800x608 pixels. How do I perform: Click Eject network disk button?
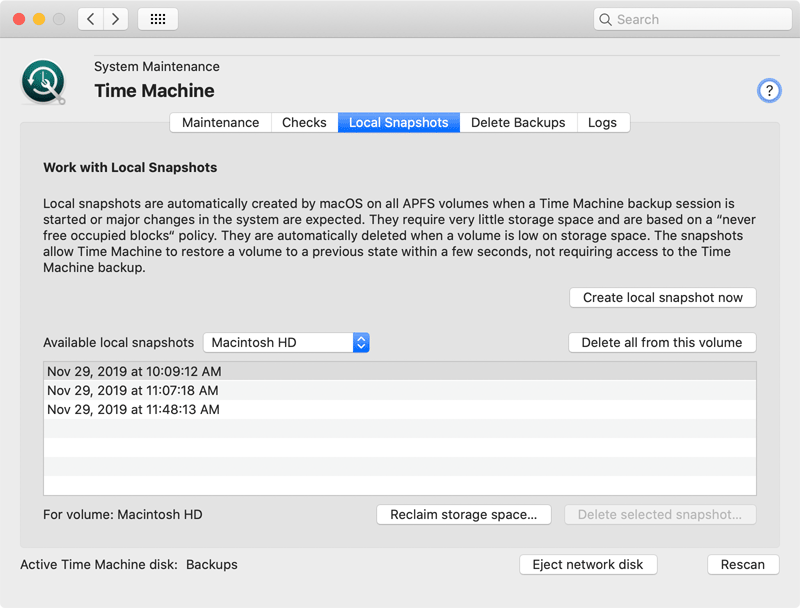tap(588, 565)
